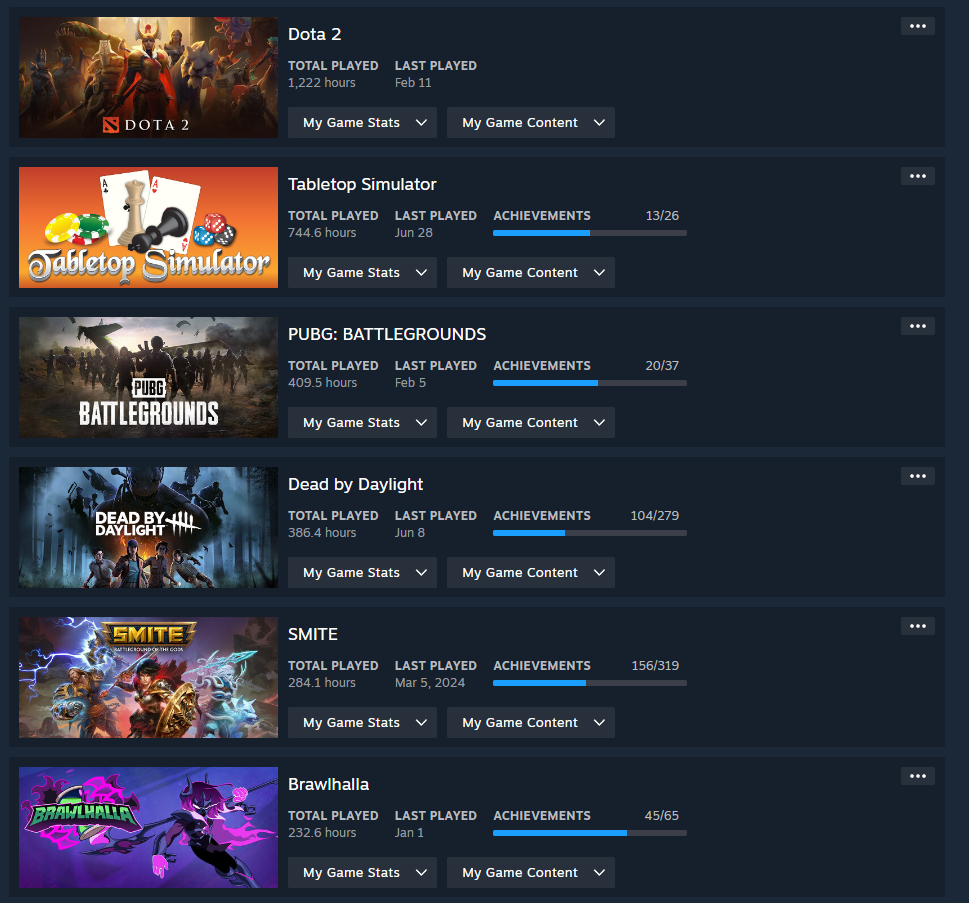Screen dimensions: 969x903
Task: Open the three-dot menu for Tabletop Simulator
Action: (x=918, y=176)
